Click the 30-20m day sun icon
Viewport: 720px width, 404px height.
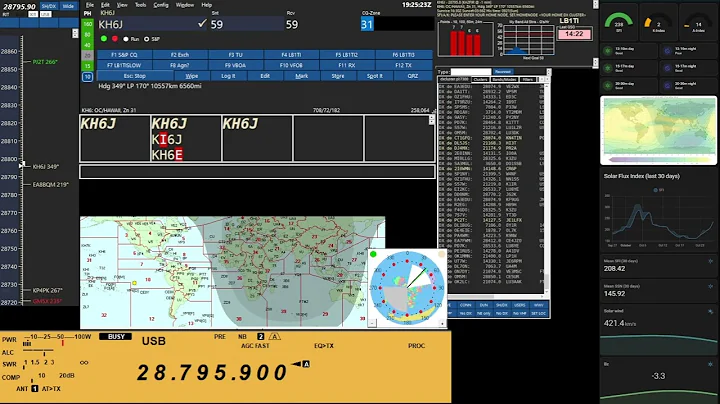click(x=608, y=85)
